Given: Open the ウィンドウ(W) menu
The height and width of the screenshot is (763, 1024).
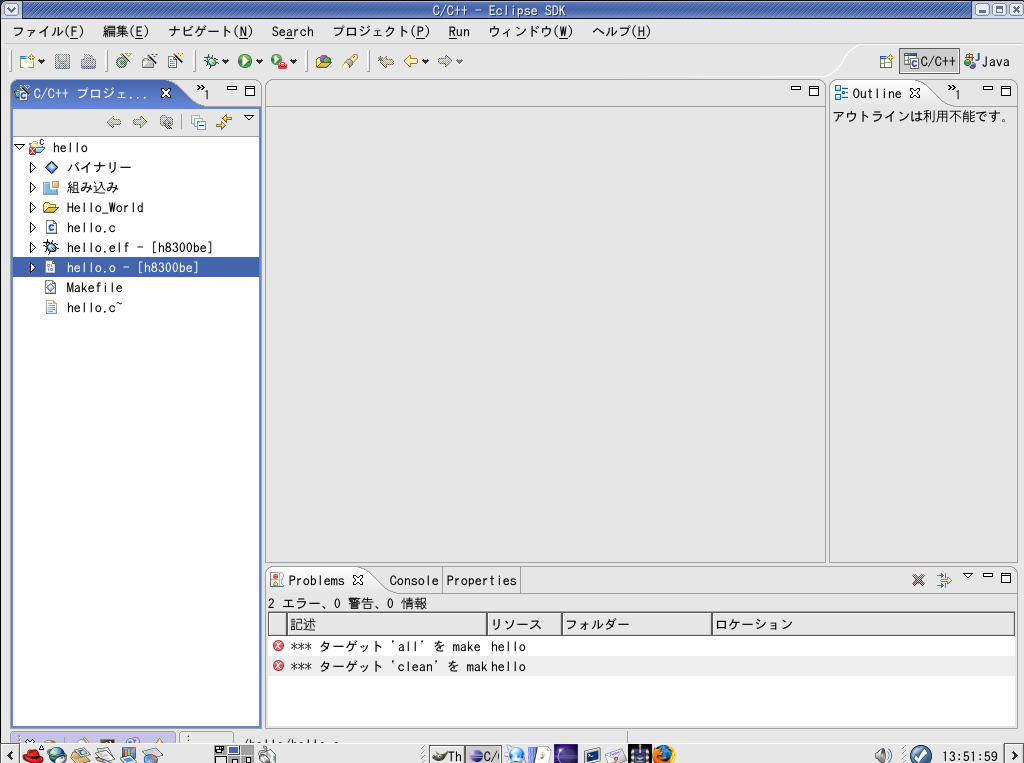Looking at the screenshot, I should [530, 32].
